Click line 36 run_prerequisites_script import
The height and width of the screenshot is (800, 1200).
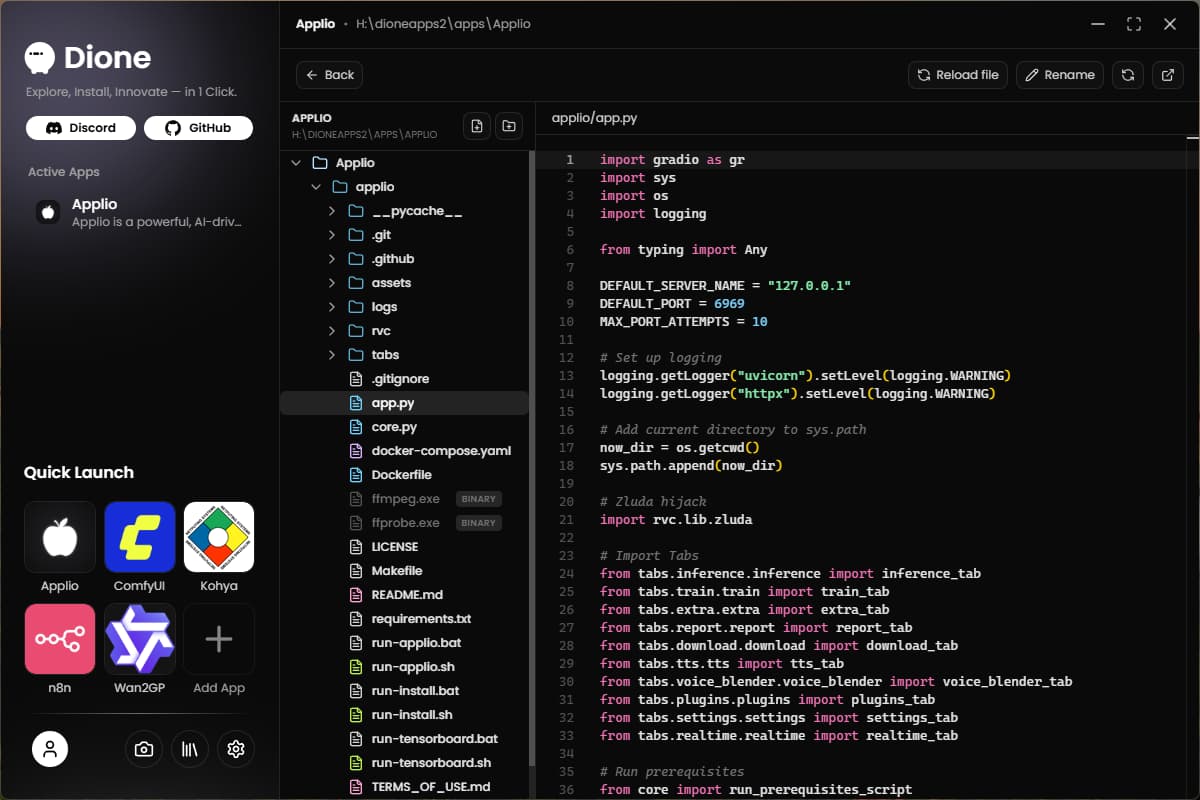point(756,790)
